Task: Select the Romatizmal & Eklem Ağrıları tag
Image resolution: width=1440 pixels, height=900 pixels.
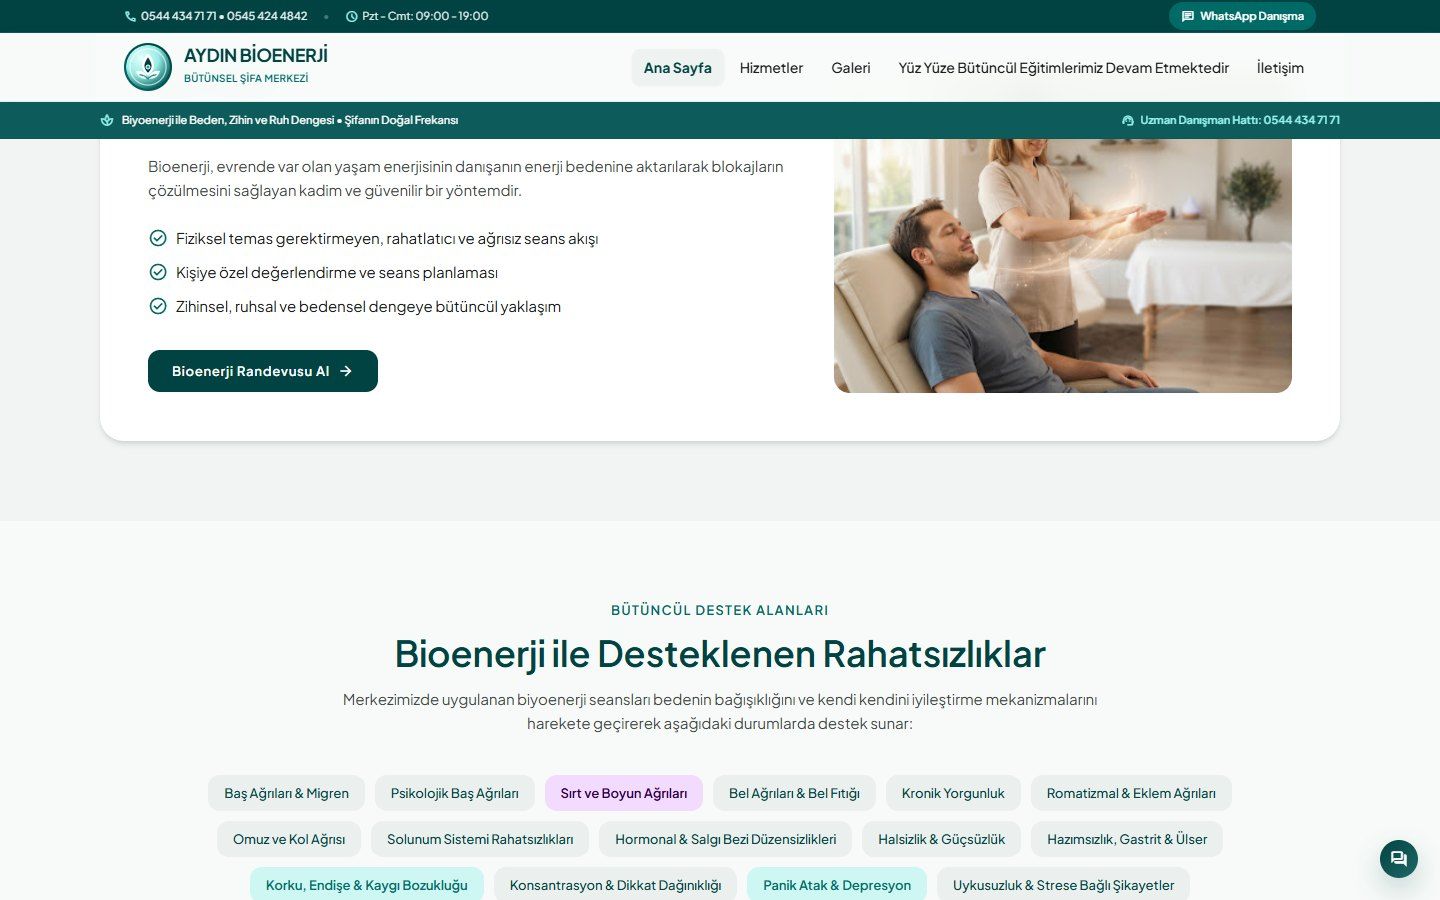Action: click(x=1131, y=793)
